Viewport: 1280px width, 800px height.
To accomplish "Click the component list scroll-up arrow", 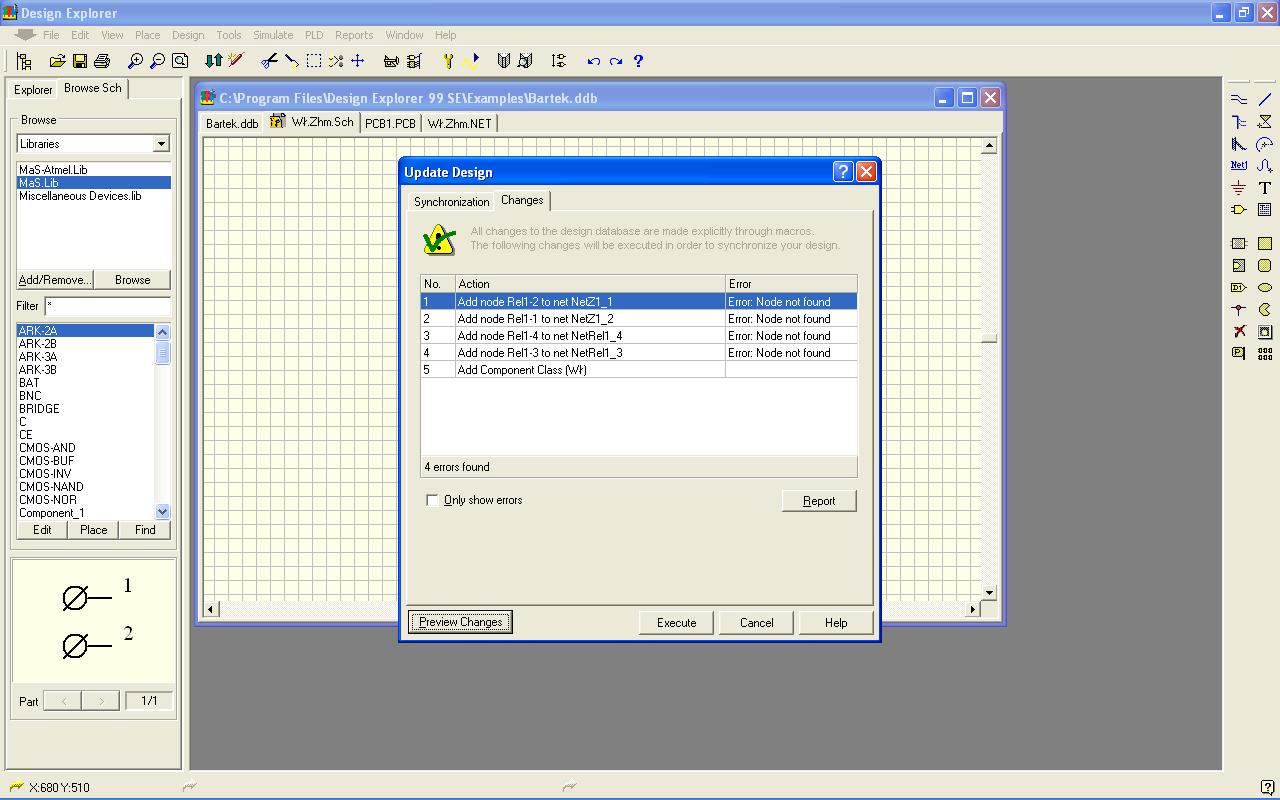I will click(x=163, y=332).
